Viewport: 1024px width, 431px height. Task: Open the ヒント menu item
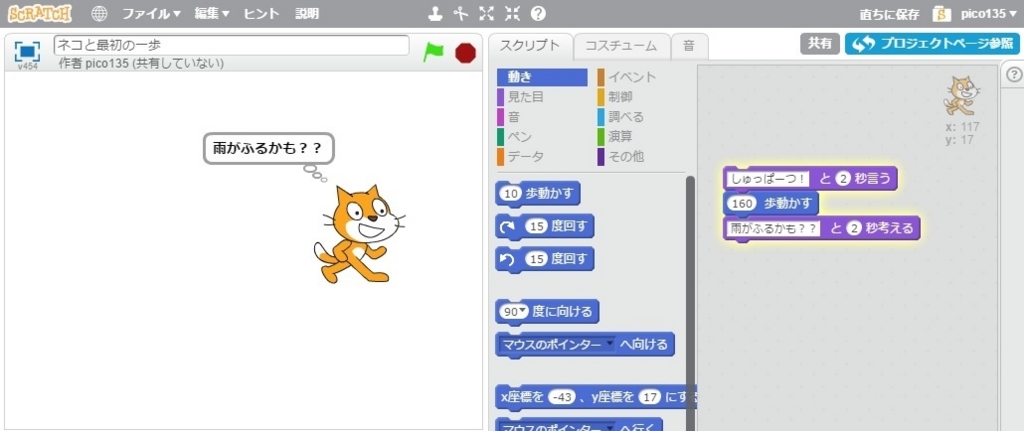point(261,13)
